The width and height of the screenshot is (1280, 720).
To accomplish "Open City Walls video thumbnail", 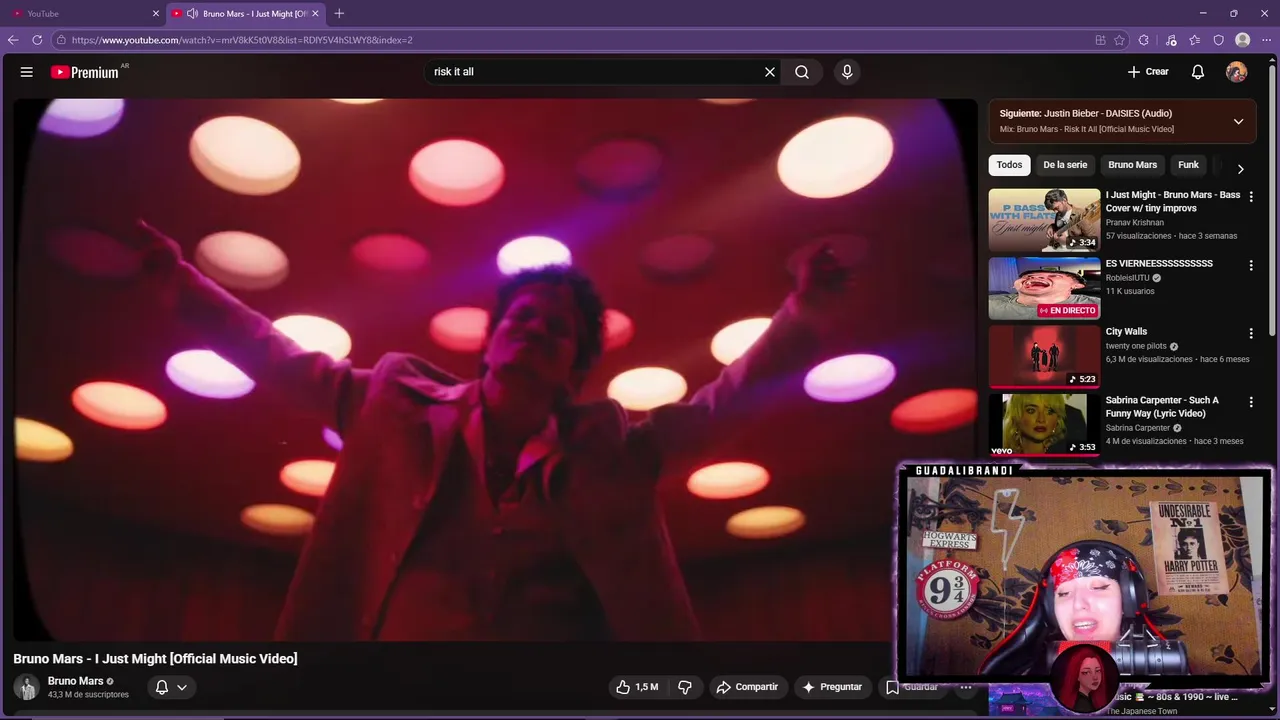I will (x=1044, y=356).
